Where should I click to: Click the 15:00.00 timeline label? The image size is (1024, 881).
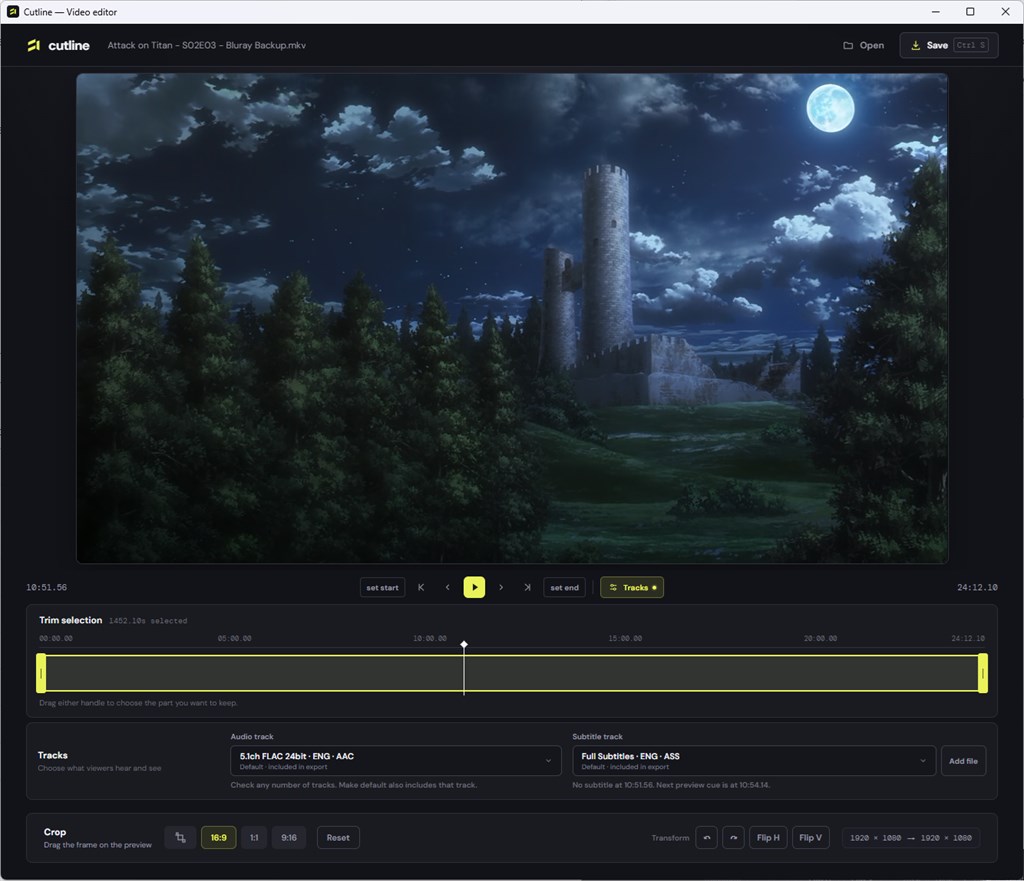pos(625,638)
